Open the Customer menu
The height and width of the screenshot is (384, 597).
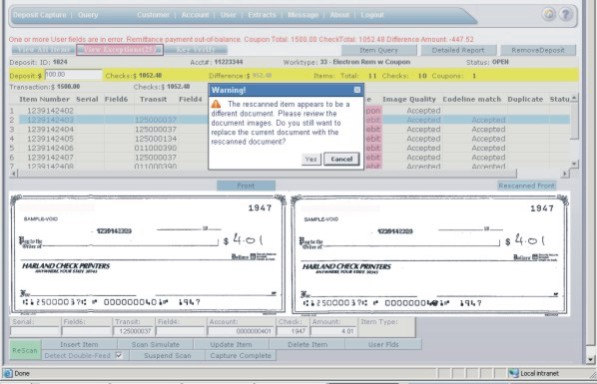point(153,15)
